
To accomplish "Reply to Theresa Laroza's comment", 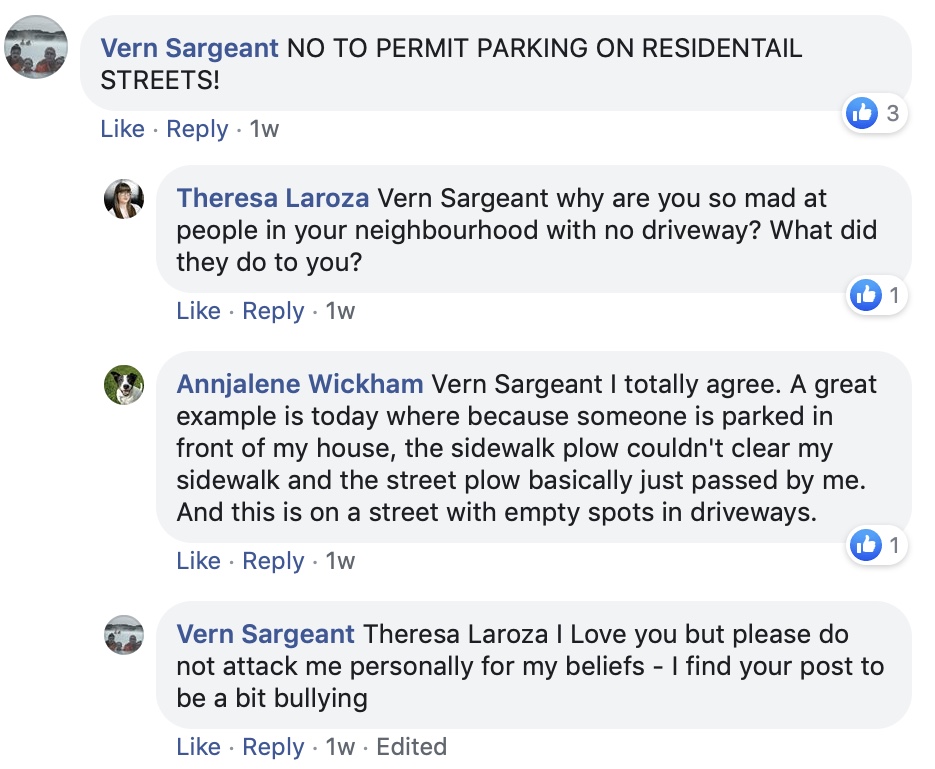I will (273, 311).
